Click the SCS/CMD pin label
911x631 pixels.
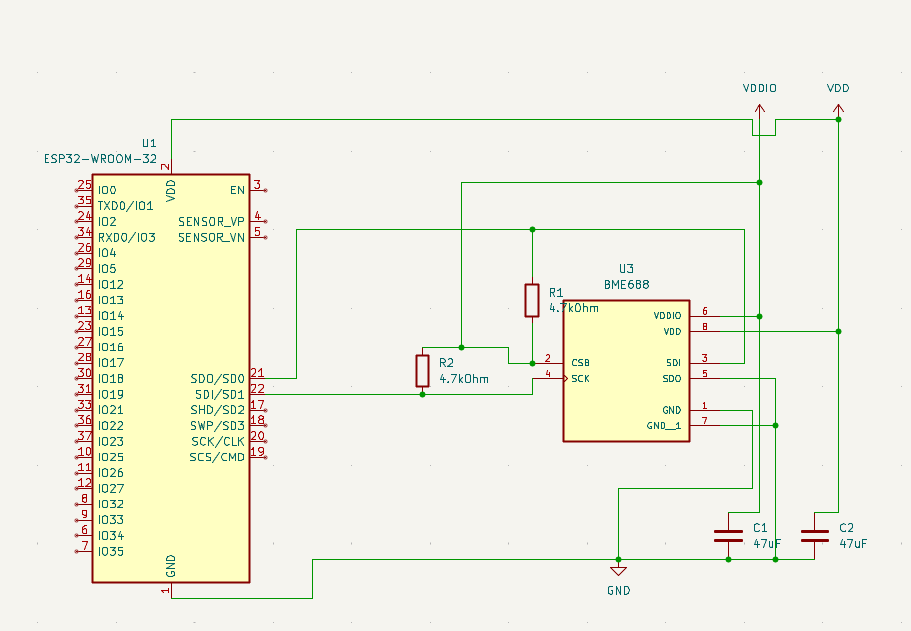pyautogui.click(x=217, y=457)
